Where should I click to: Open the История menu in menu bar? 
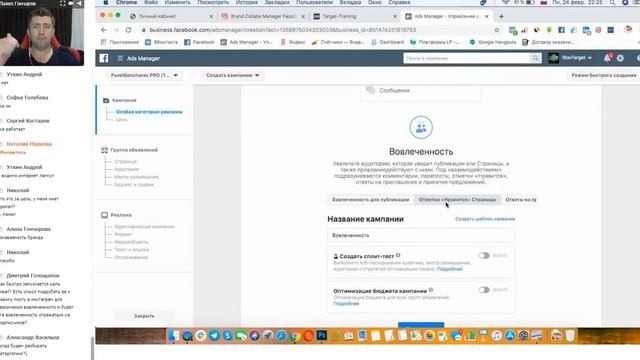pyautogui.click(x=247, y=2)
